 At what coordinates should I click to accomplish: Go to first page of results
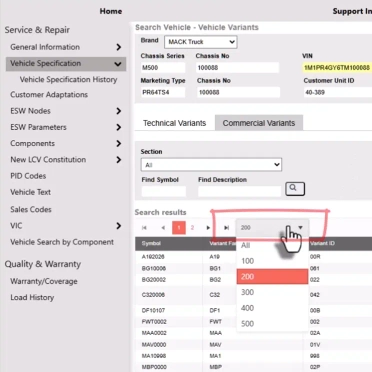[144, 228]
